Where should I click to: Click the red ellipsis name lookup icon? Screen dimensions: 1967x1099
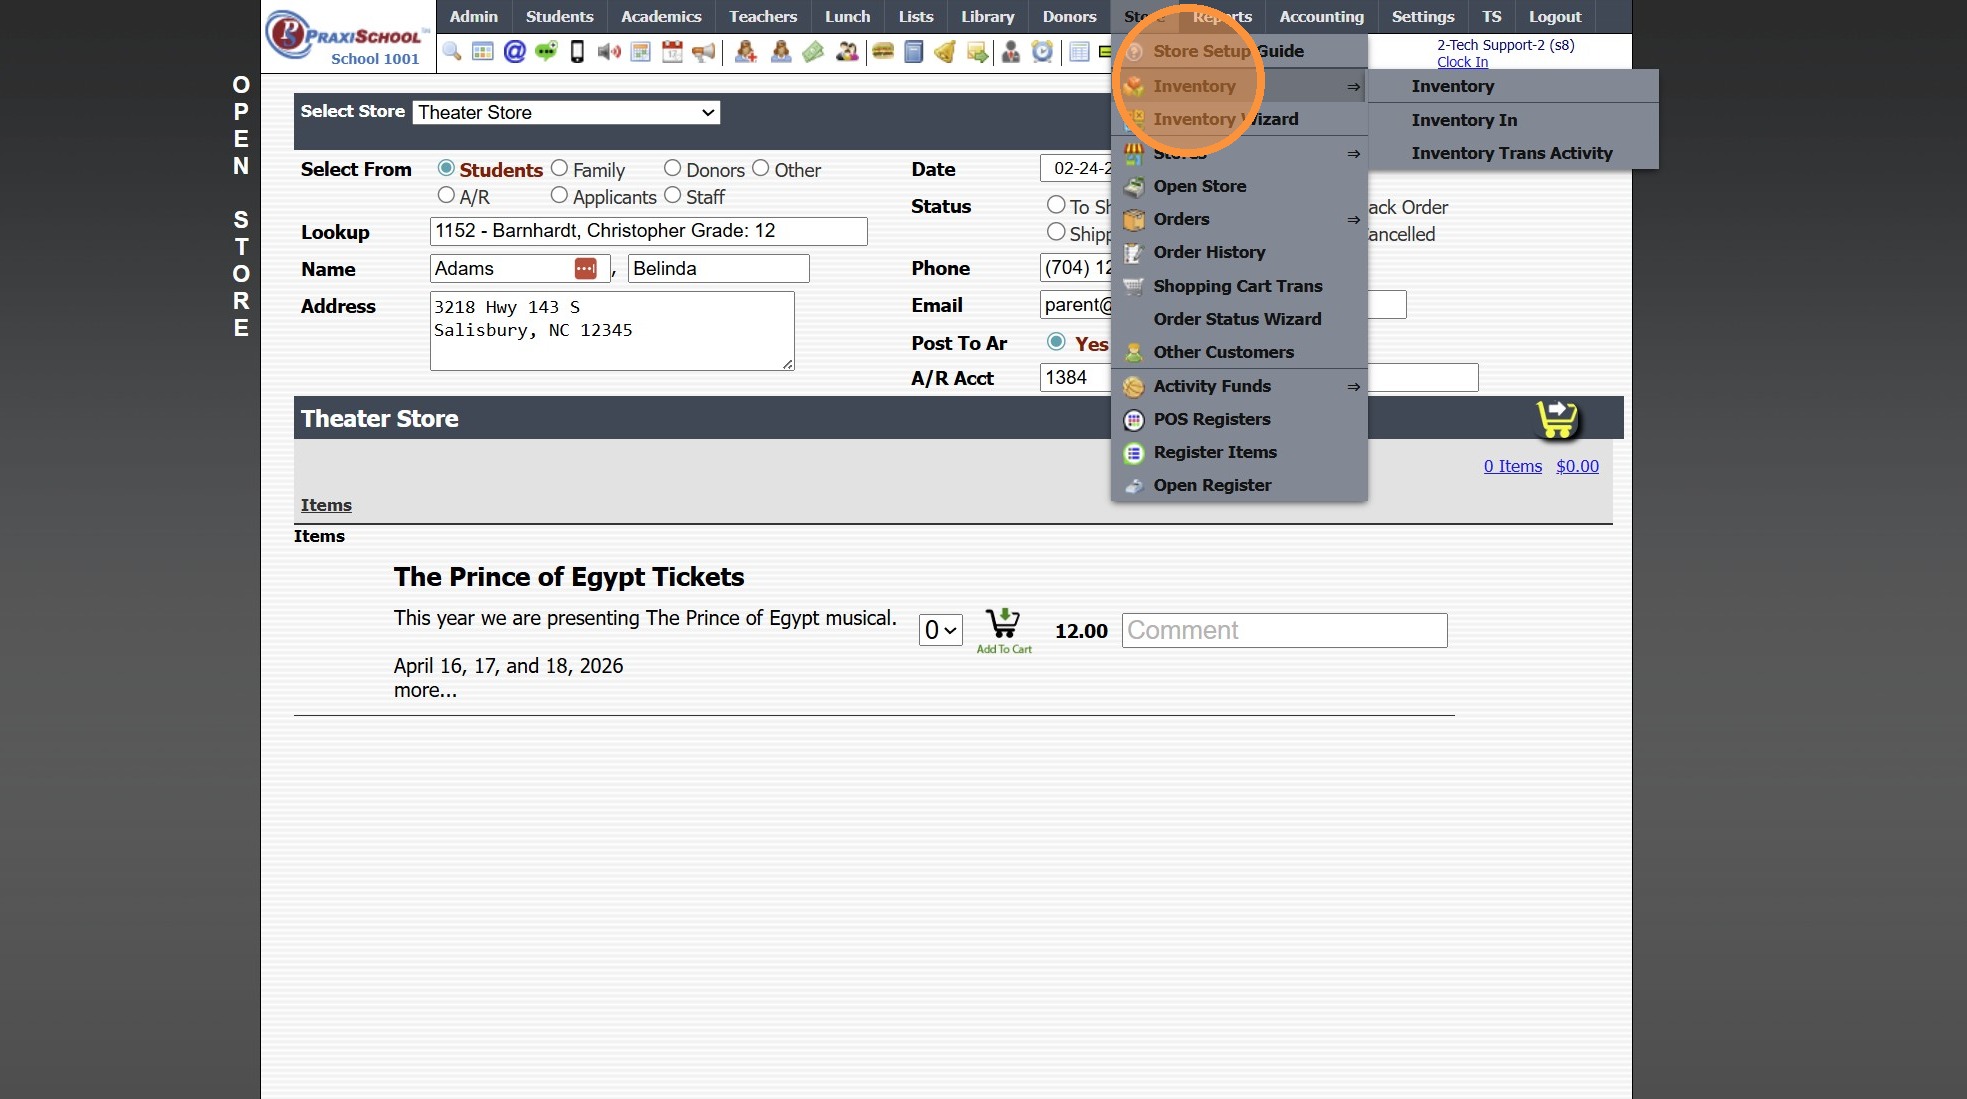586,269
